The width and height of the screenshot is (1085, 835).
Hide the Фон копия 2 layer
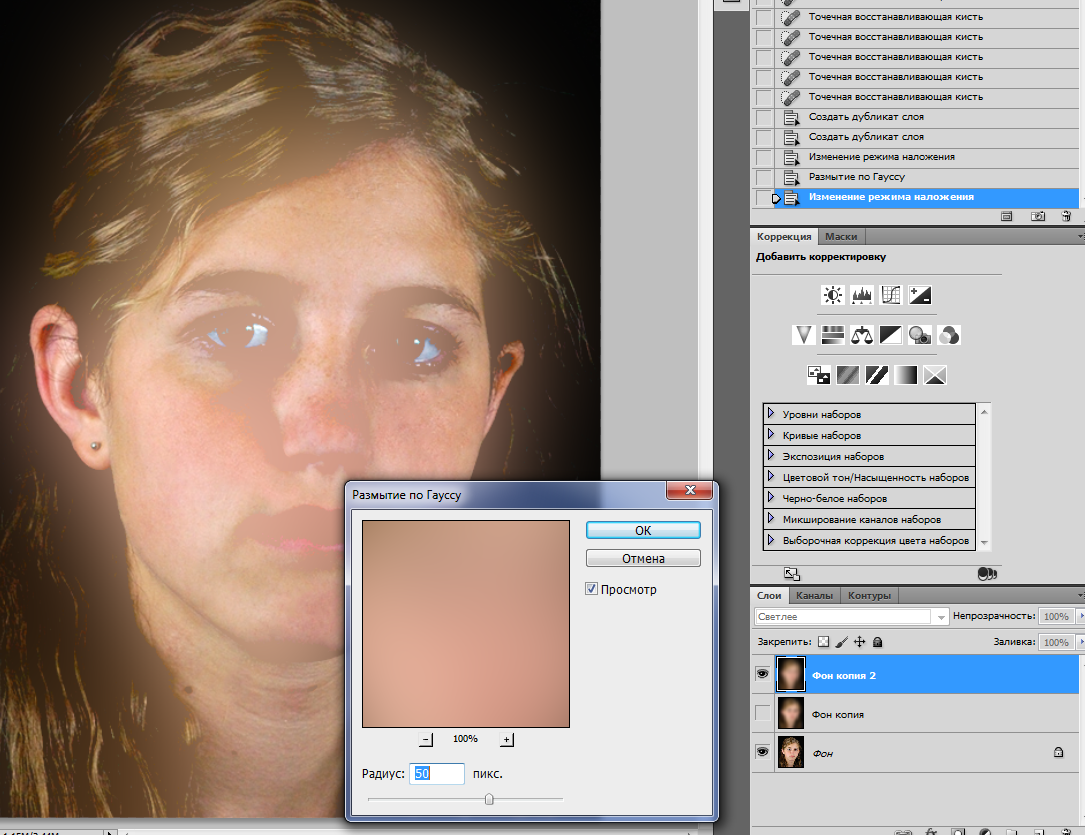(x=763, y=674)
